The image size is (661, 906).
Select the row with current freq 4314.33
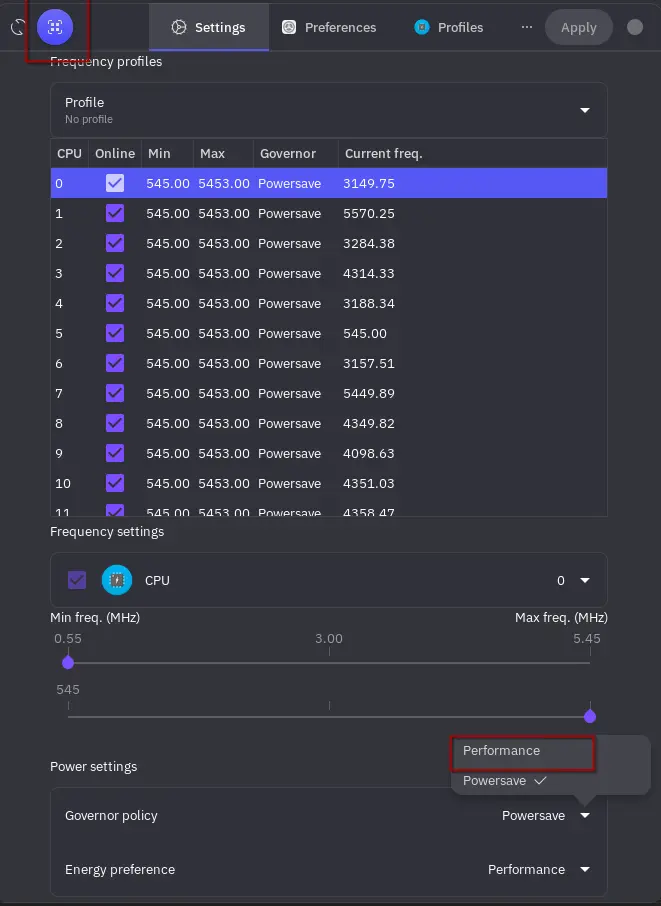click(329, 273)
